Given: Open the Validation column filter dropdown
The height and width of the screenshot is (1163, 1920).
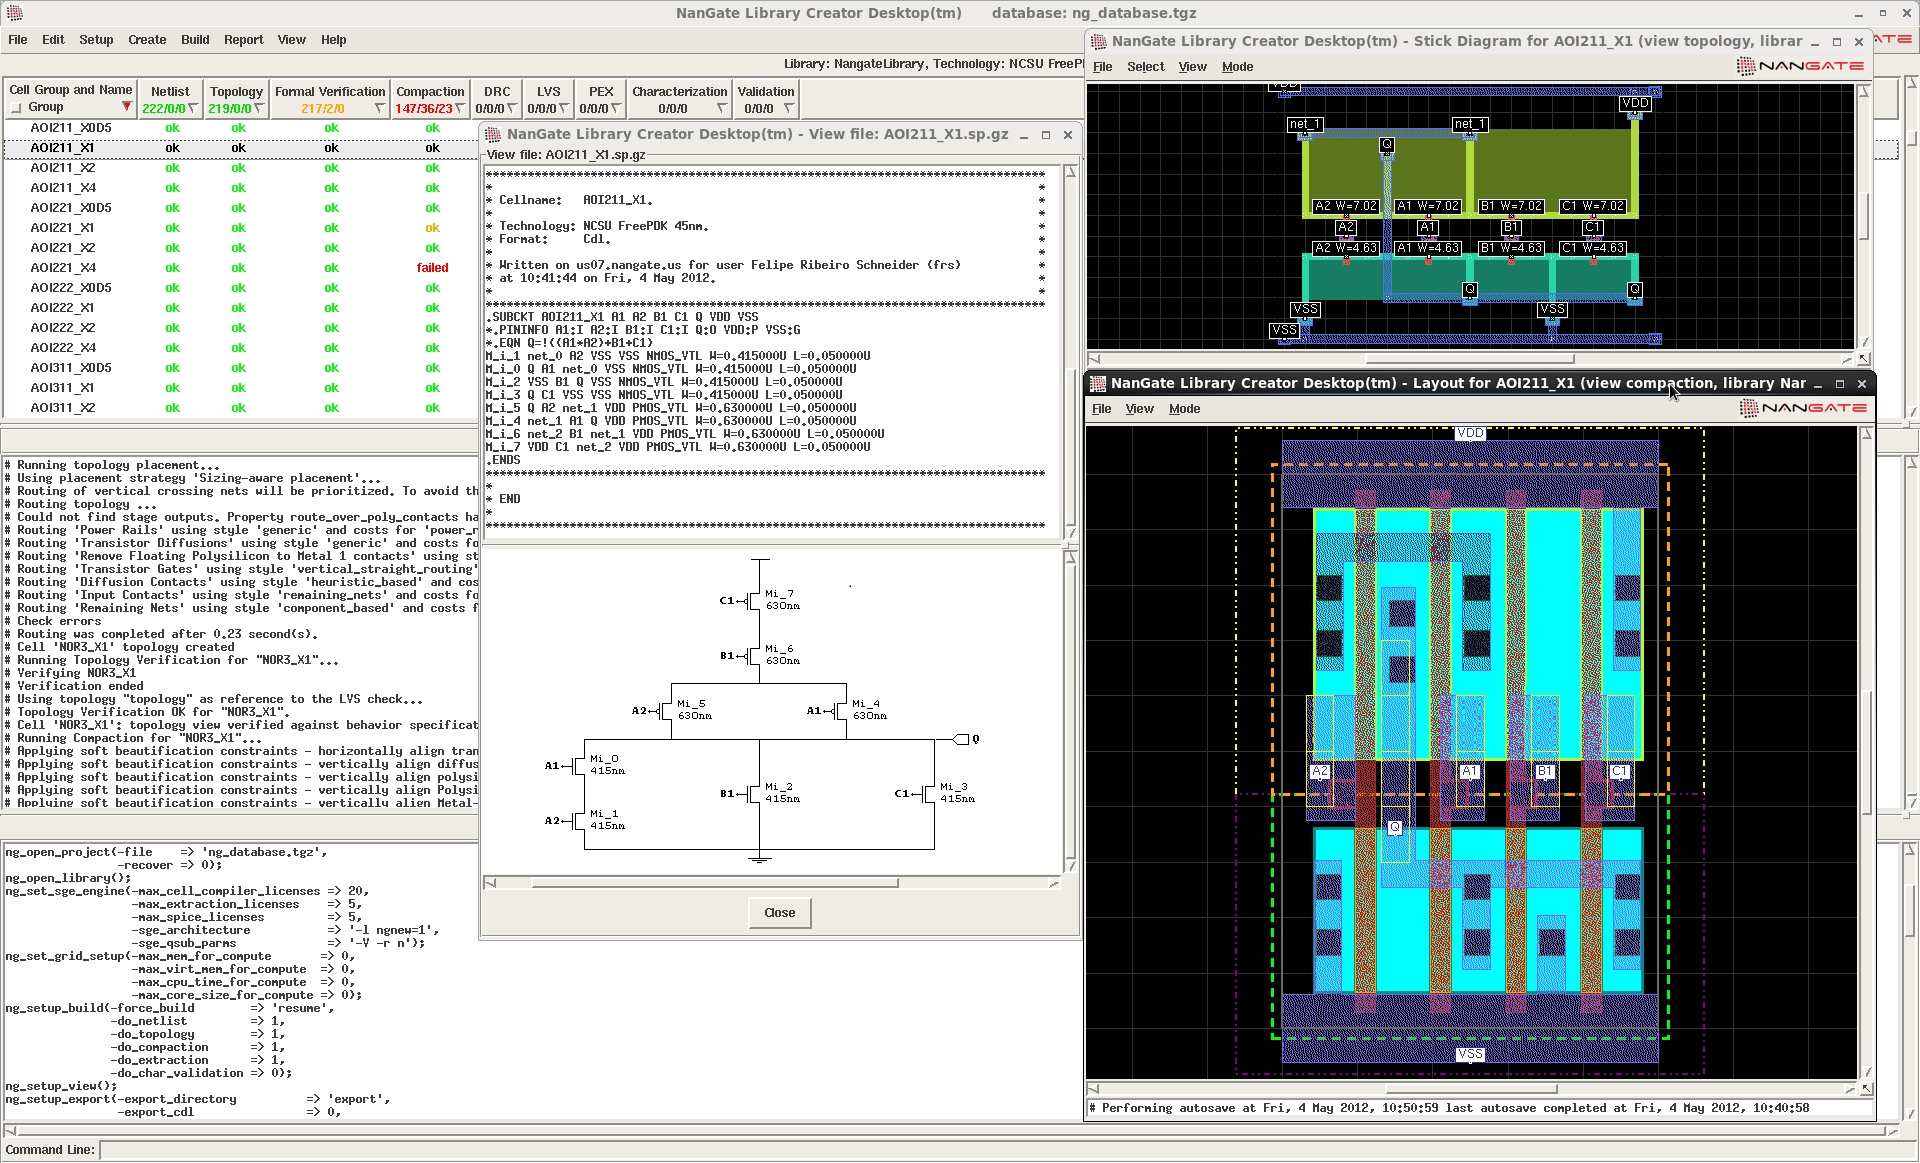Looking at the screenshot, I should coord(789,108).
